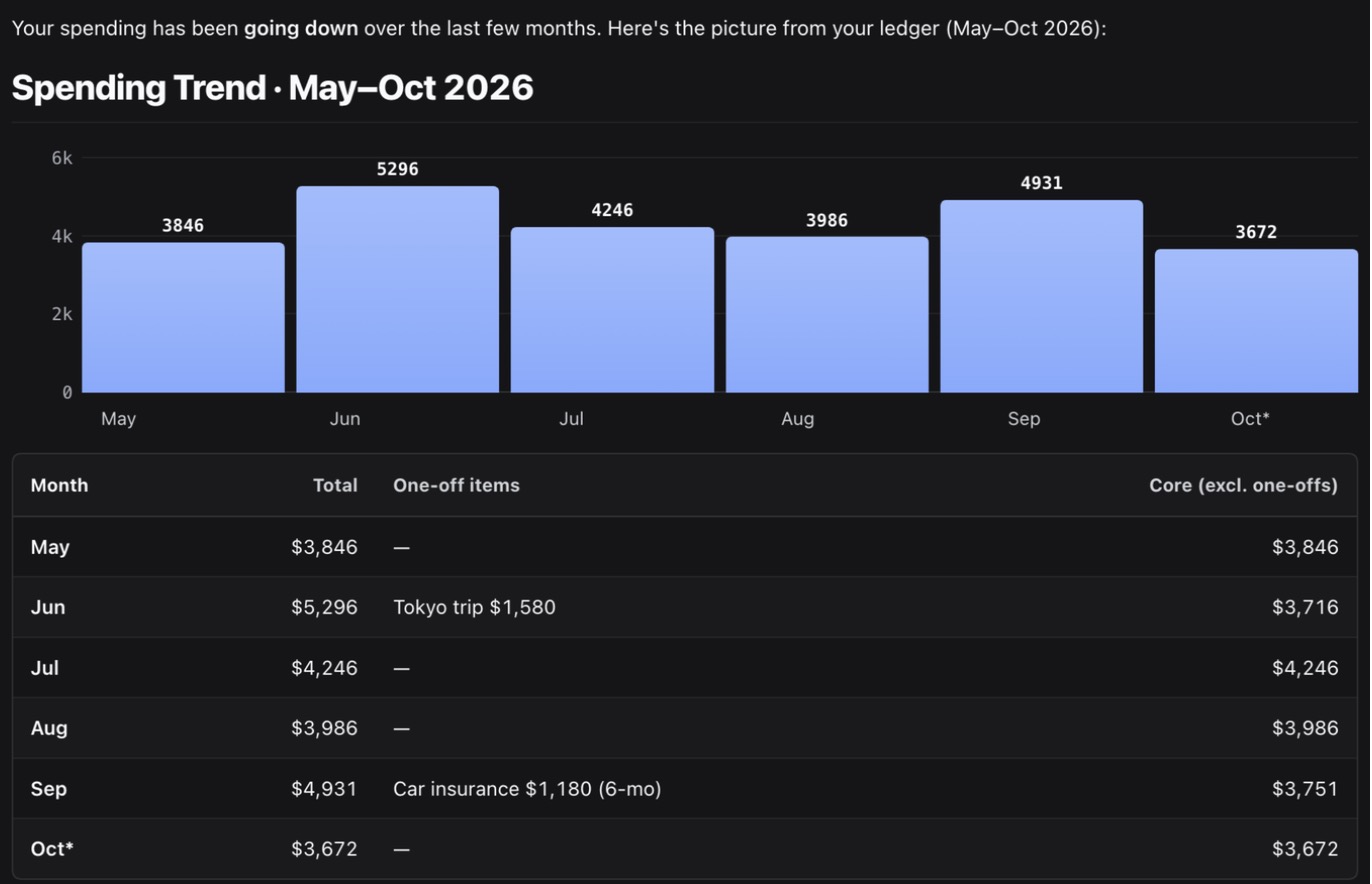Viewport: 1372px width, 884px height.
Task: Click the $4,931 total in the Sep row
Action: click(x=324, y=789)
